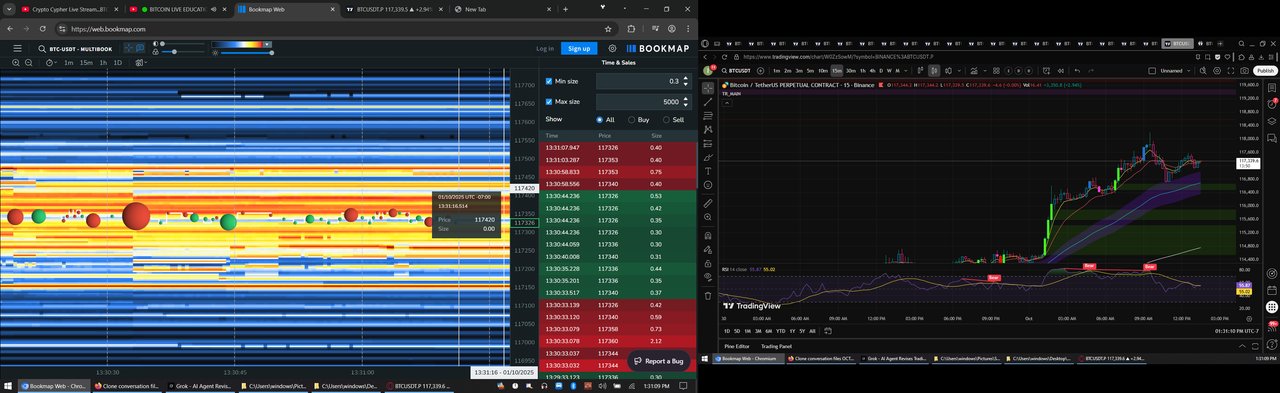Add symbol with the plus circle
The height and width of the screenshot is (393, 1280).
[x=760, y=71]
